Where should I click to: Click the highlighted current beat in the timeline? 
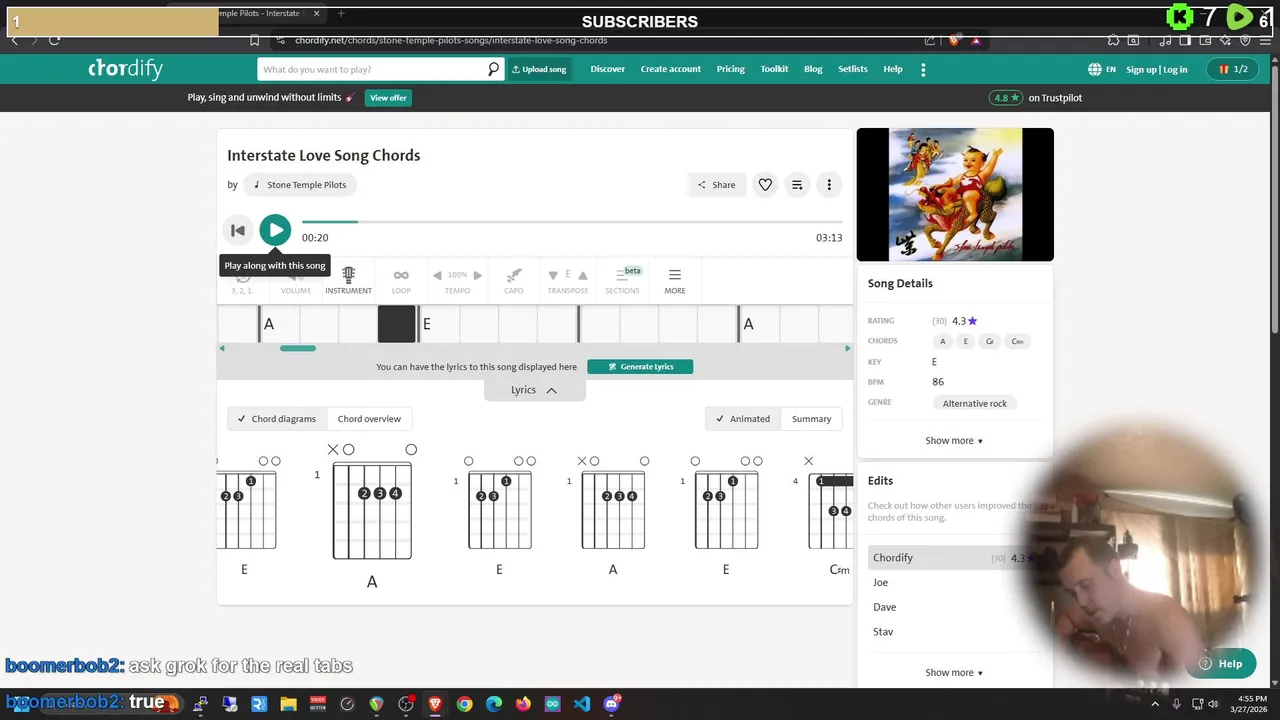[397, 324]
